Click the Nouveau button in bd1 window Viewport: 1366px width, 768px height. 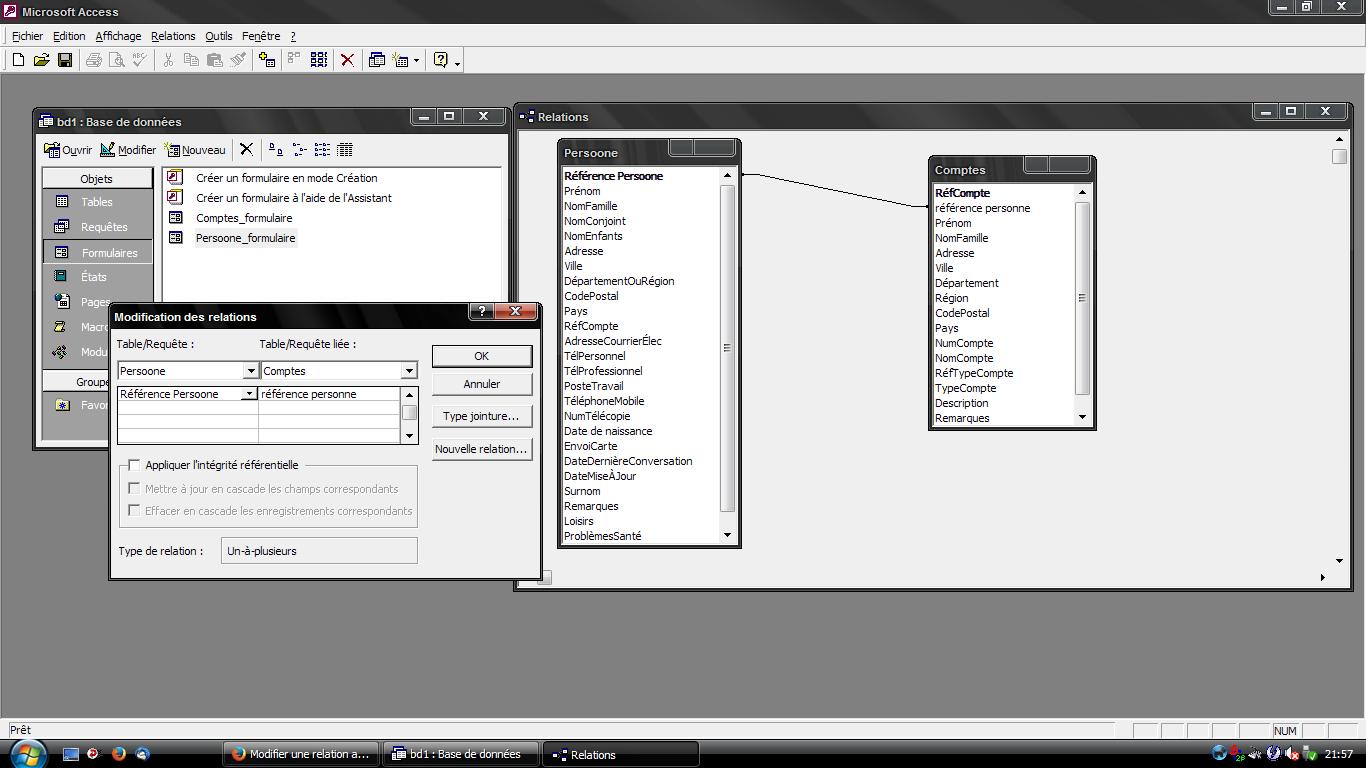[196, 150]
